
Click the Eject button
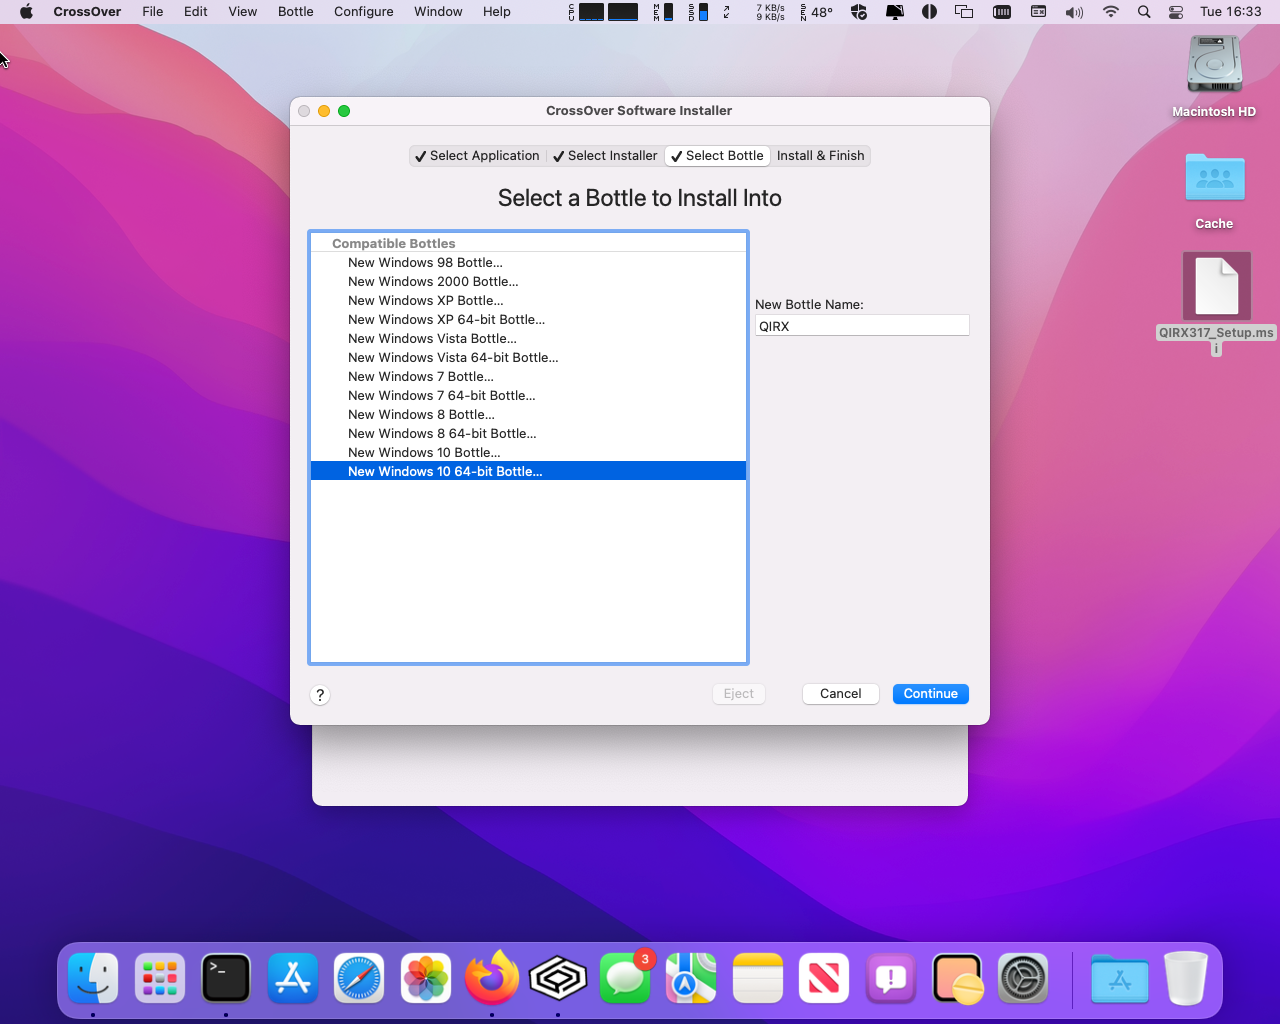click(x=739, y=694)
